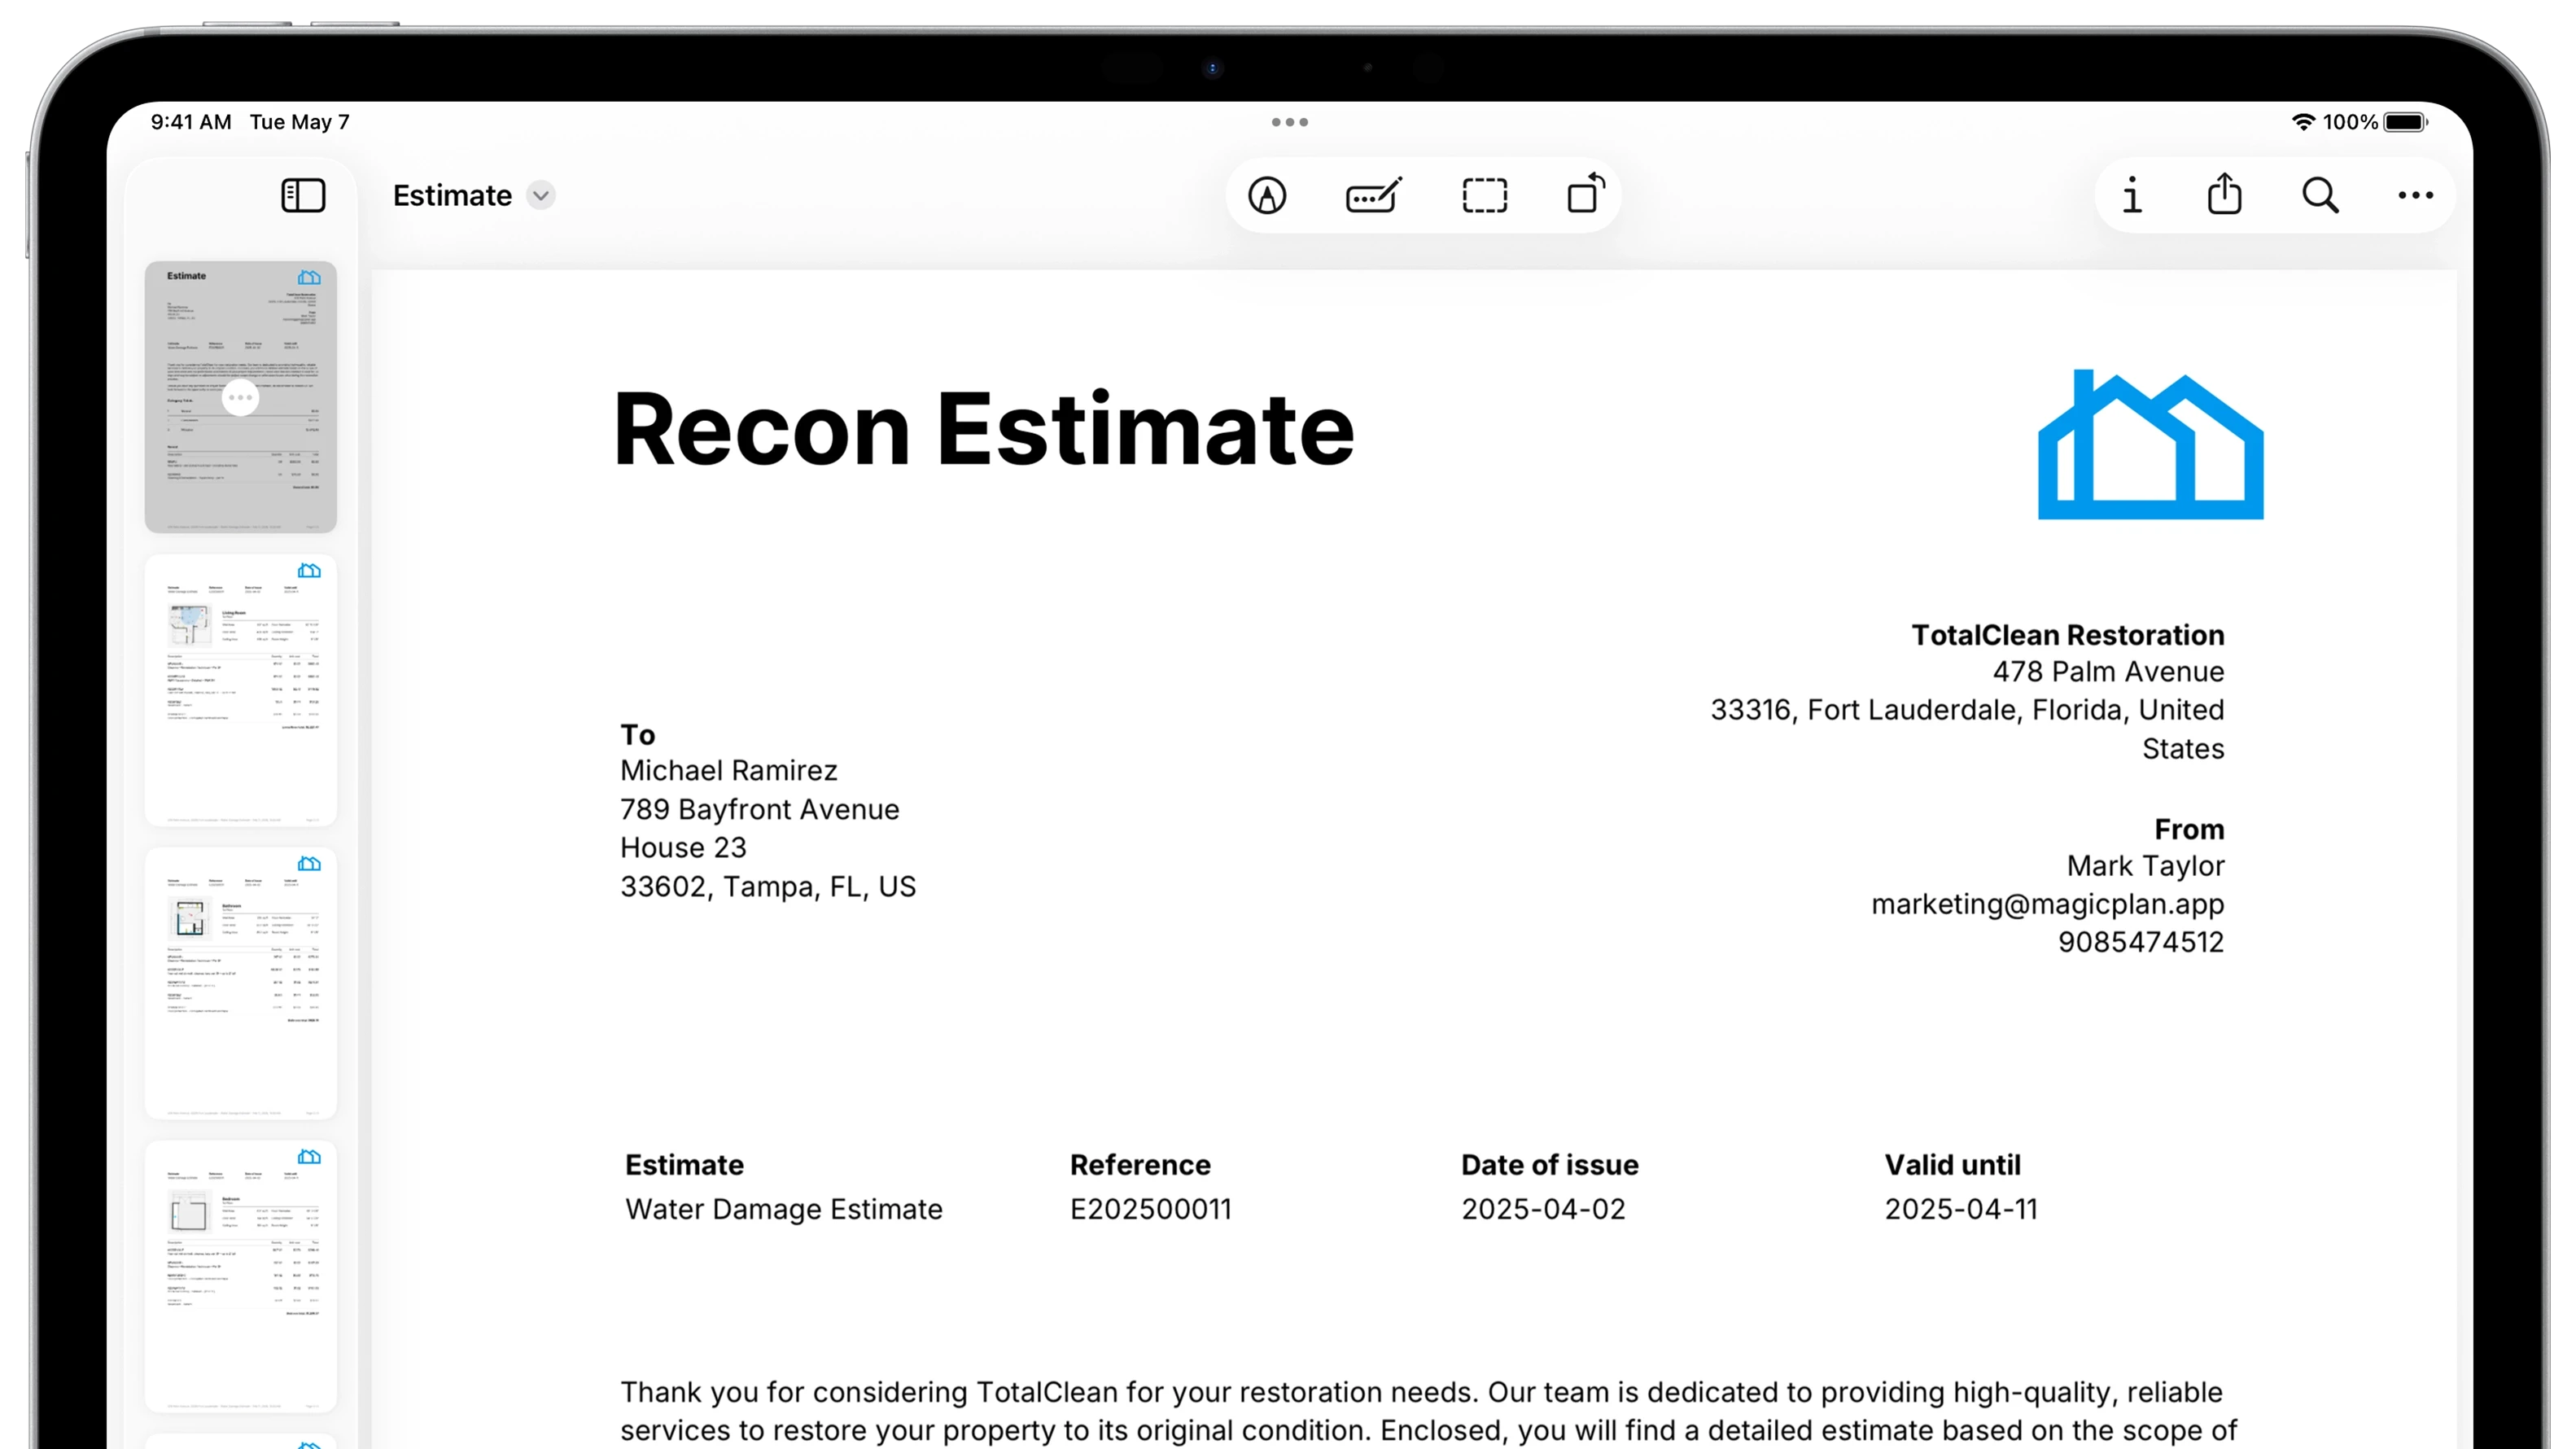This screenshot has width=2576, height=1449.
Task: Open the Markup pen tool
Action: coord(1267,195)
